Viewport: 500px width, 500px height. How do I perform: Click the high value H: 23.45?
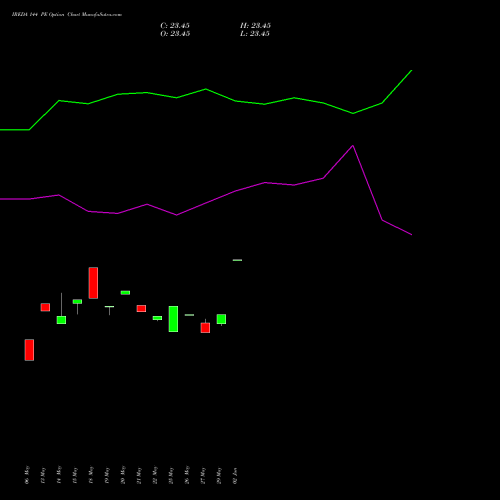(255, 26)
